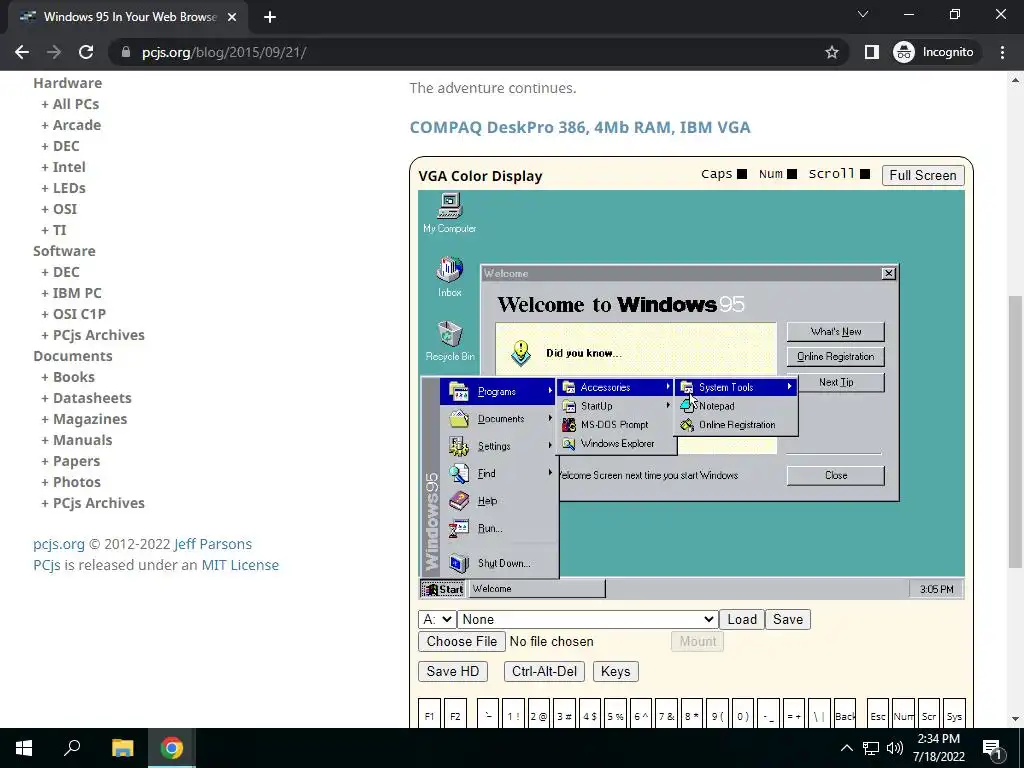Click the Windows 95 Start button
Screen dimensions: 1024x768
coord(442,589)
